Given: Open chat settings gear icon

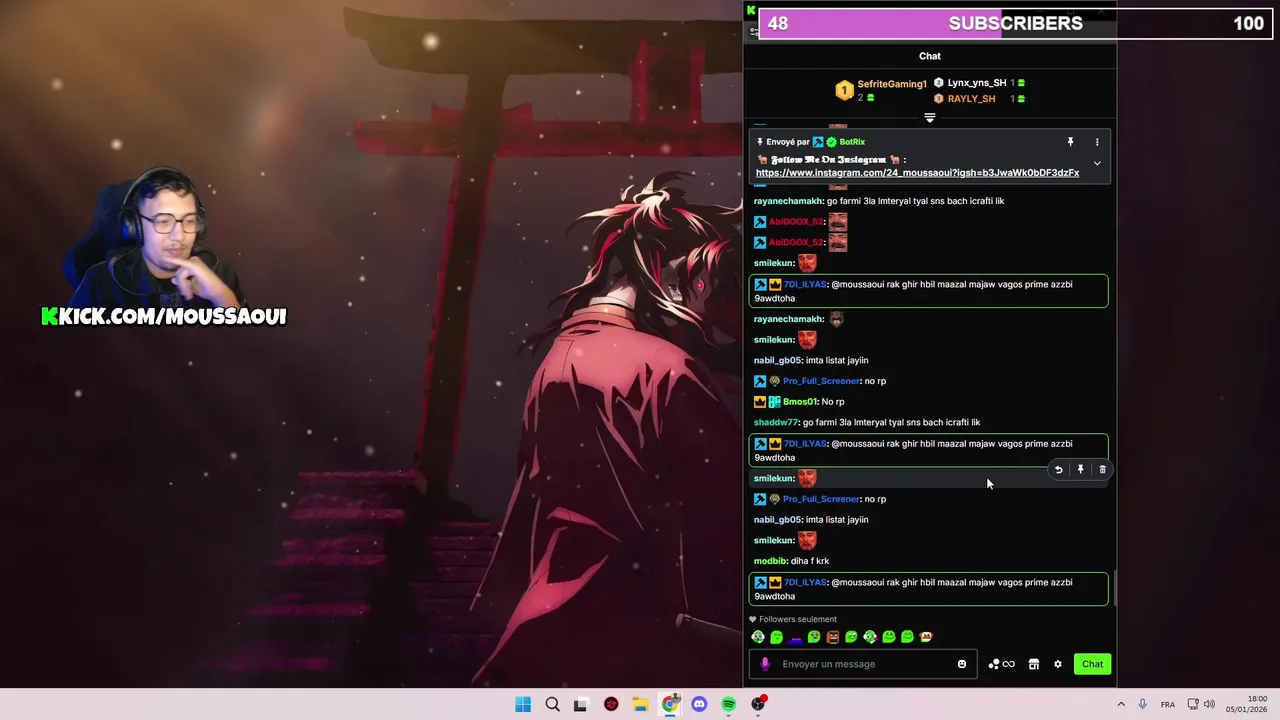Looking at the screenshot, I should (x=1058, y=664).
